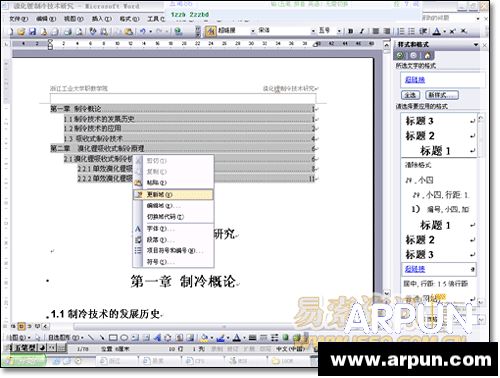Click the Print icon in the toolbar
This screenshot has width=500, height=378.
pyautogui.click(x=68, y=31)
